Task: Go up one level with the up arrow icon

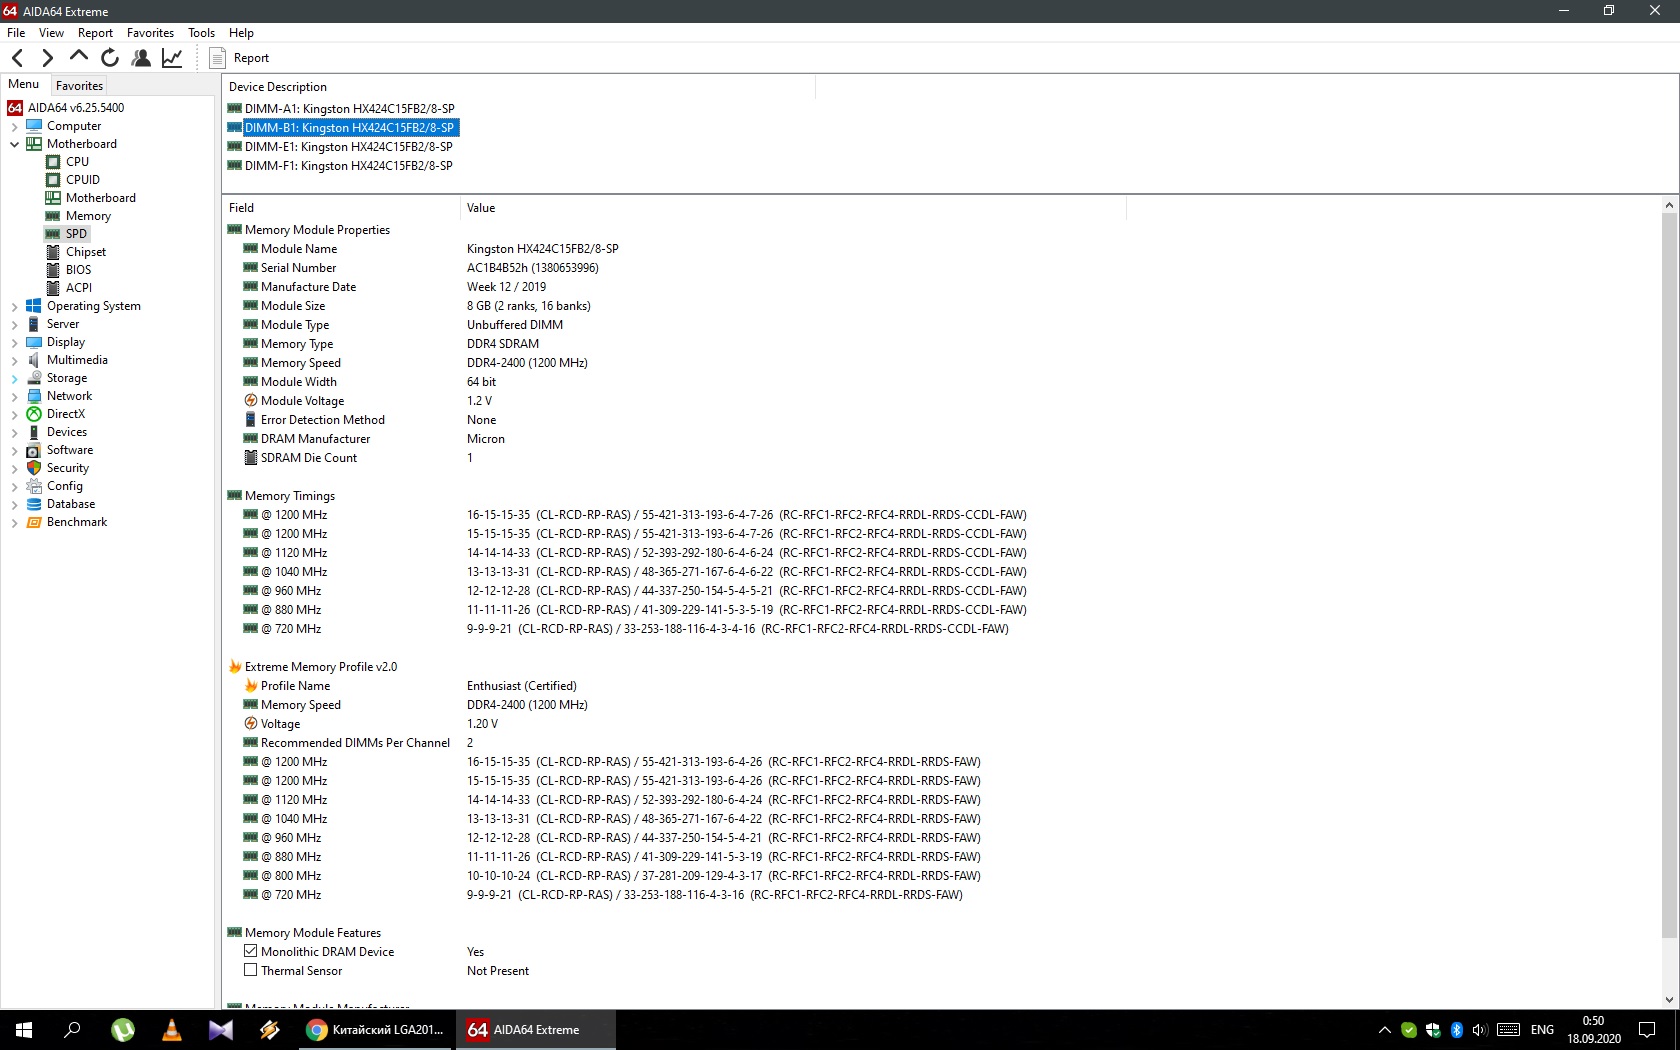Action: tap(78, 58)
